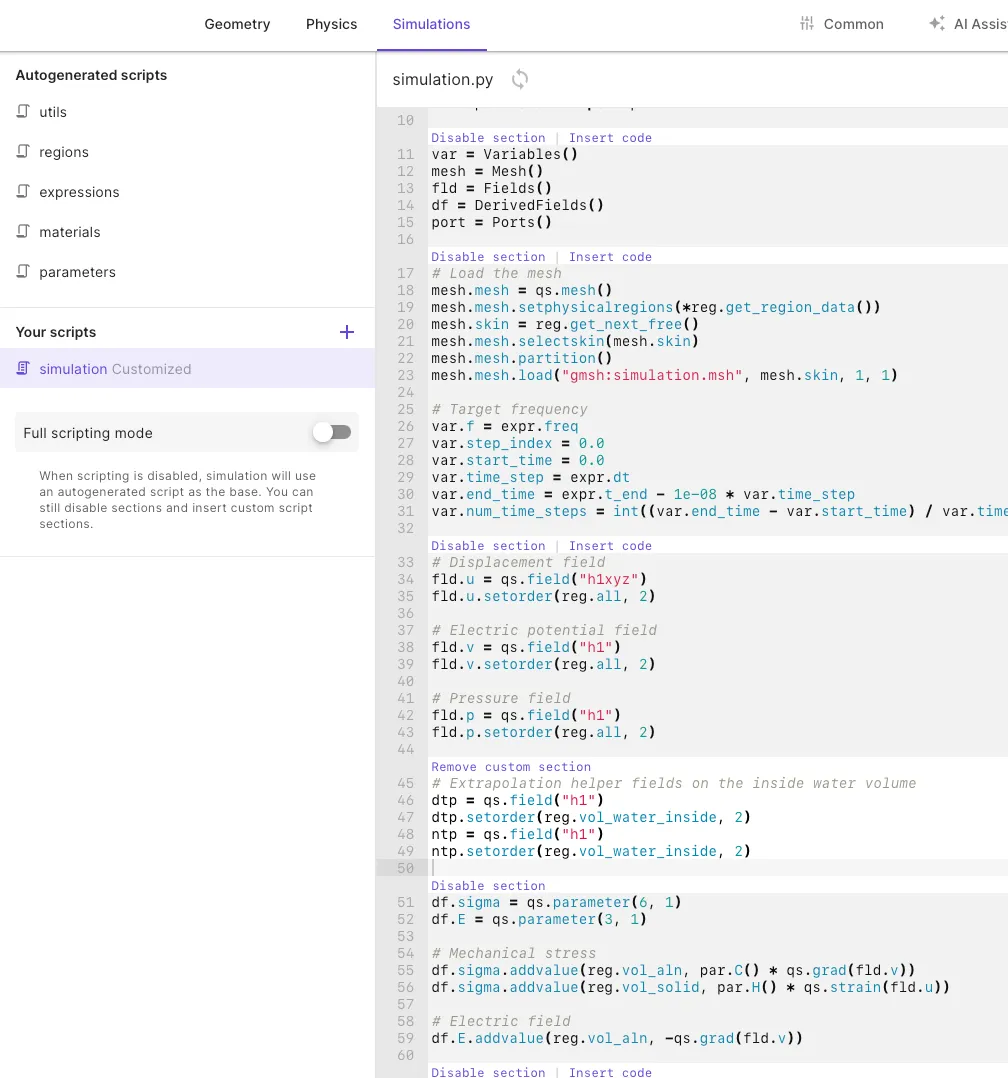Disable section below line 60
The image size is (1008, 1078).
pyautogui.click(x=488, y=1072)
